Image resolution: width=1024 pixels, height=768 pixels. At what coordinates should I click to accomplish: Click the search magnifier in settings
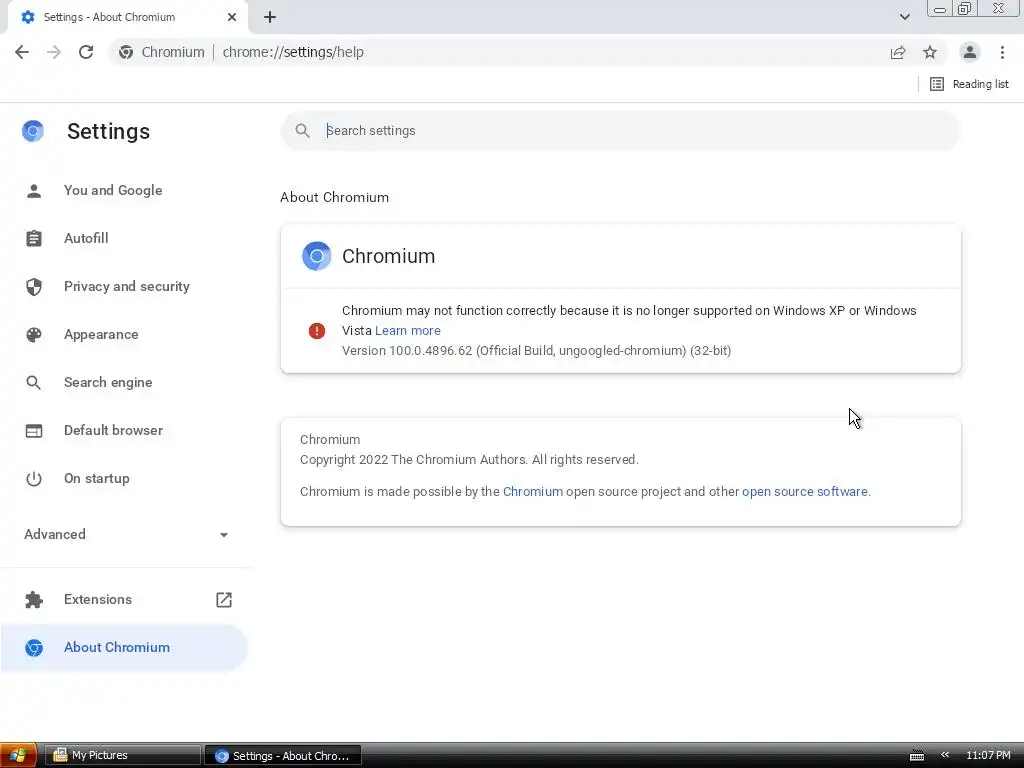coord(302,131)
